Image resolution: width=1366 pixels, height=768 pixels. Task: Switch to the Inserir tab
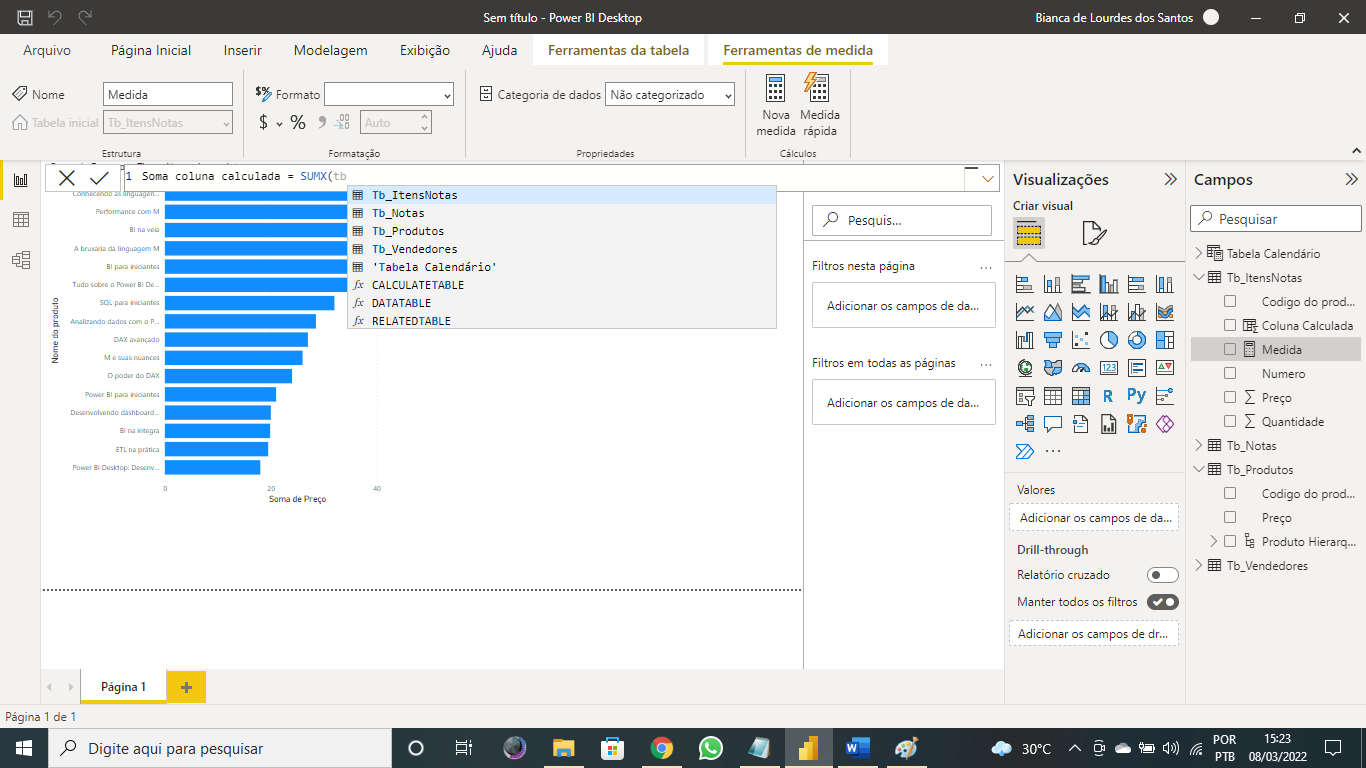243,50
